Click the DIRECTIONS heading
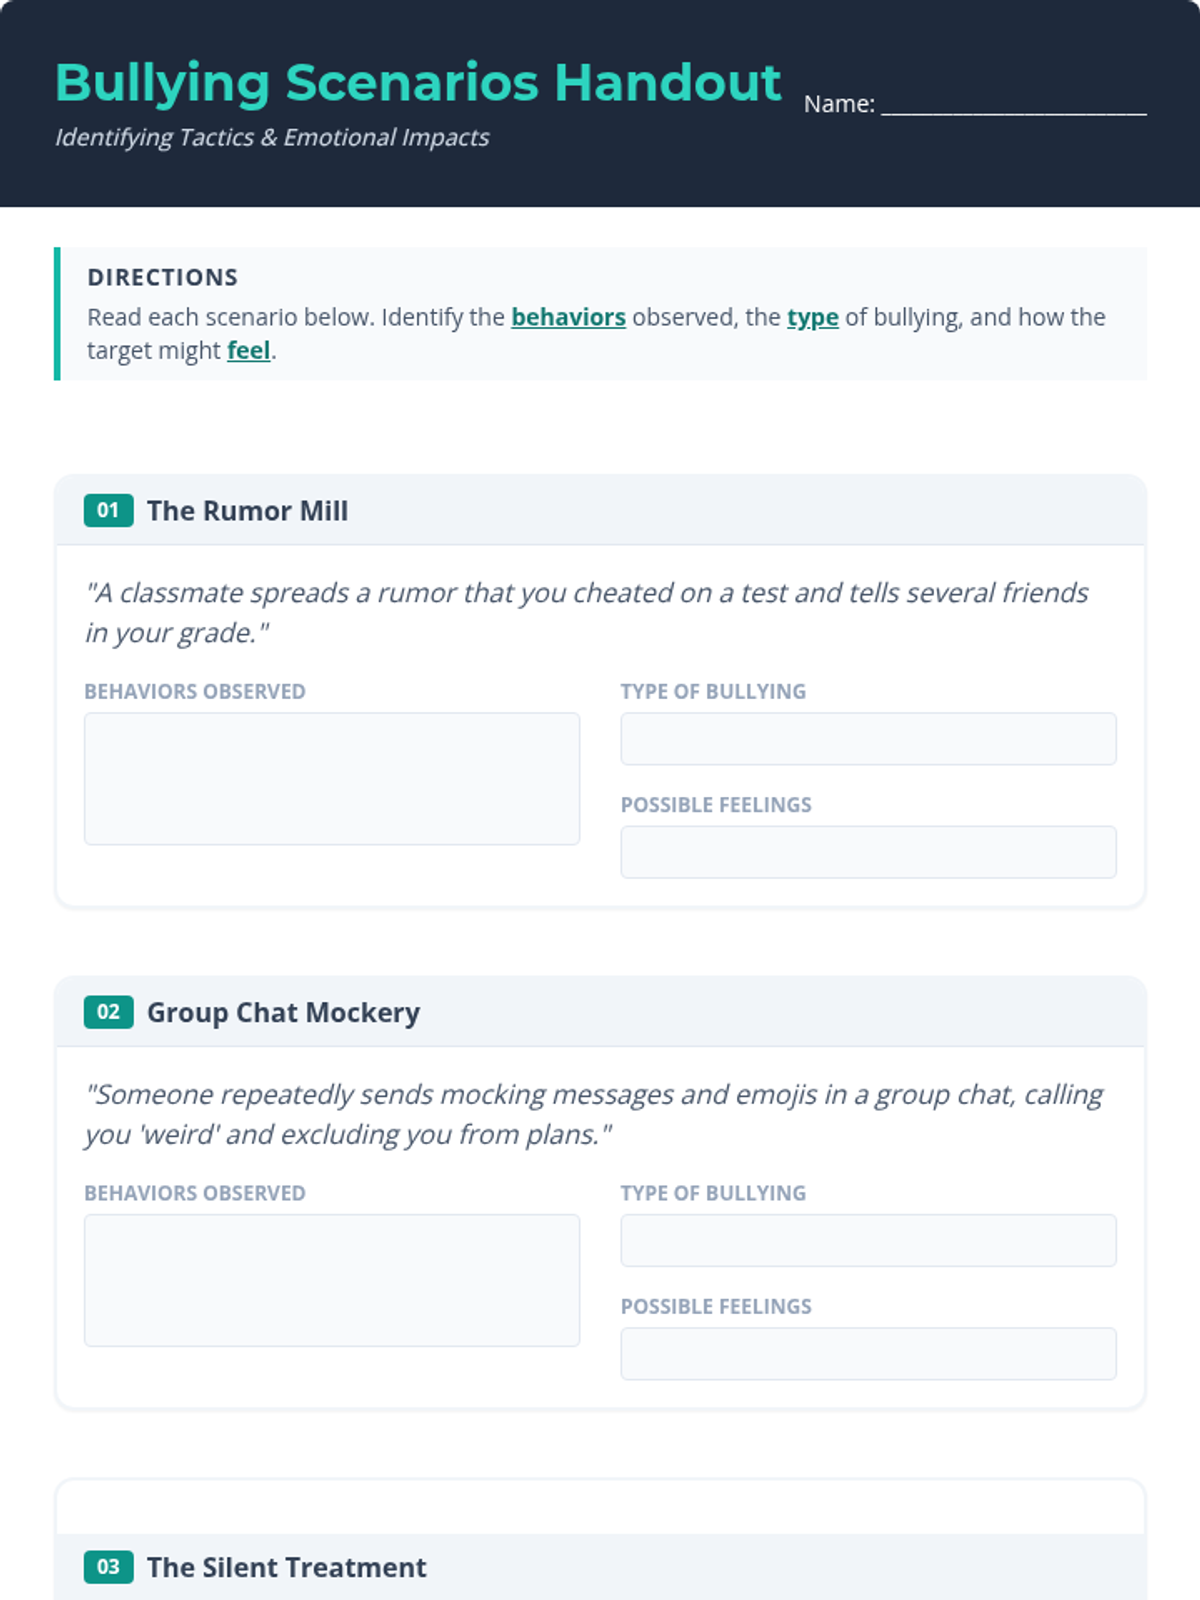Viewport: 1200px width, 1600px height. pos(162,277)
